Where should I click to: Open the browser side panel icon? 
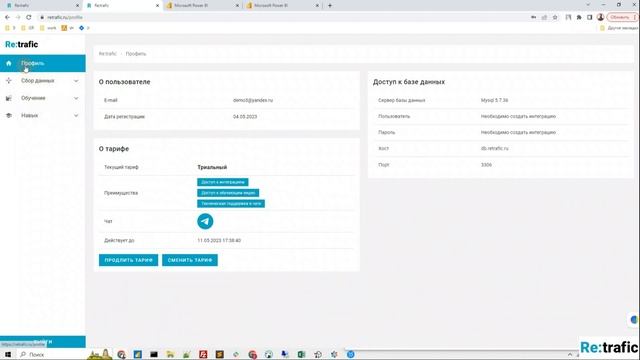coord(589,17)
